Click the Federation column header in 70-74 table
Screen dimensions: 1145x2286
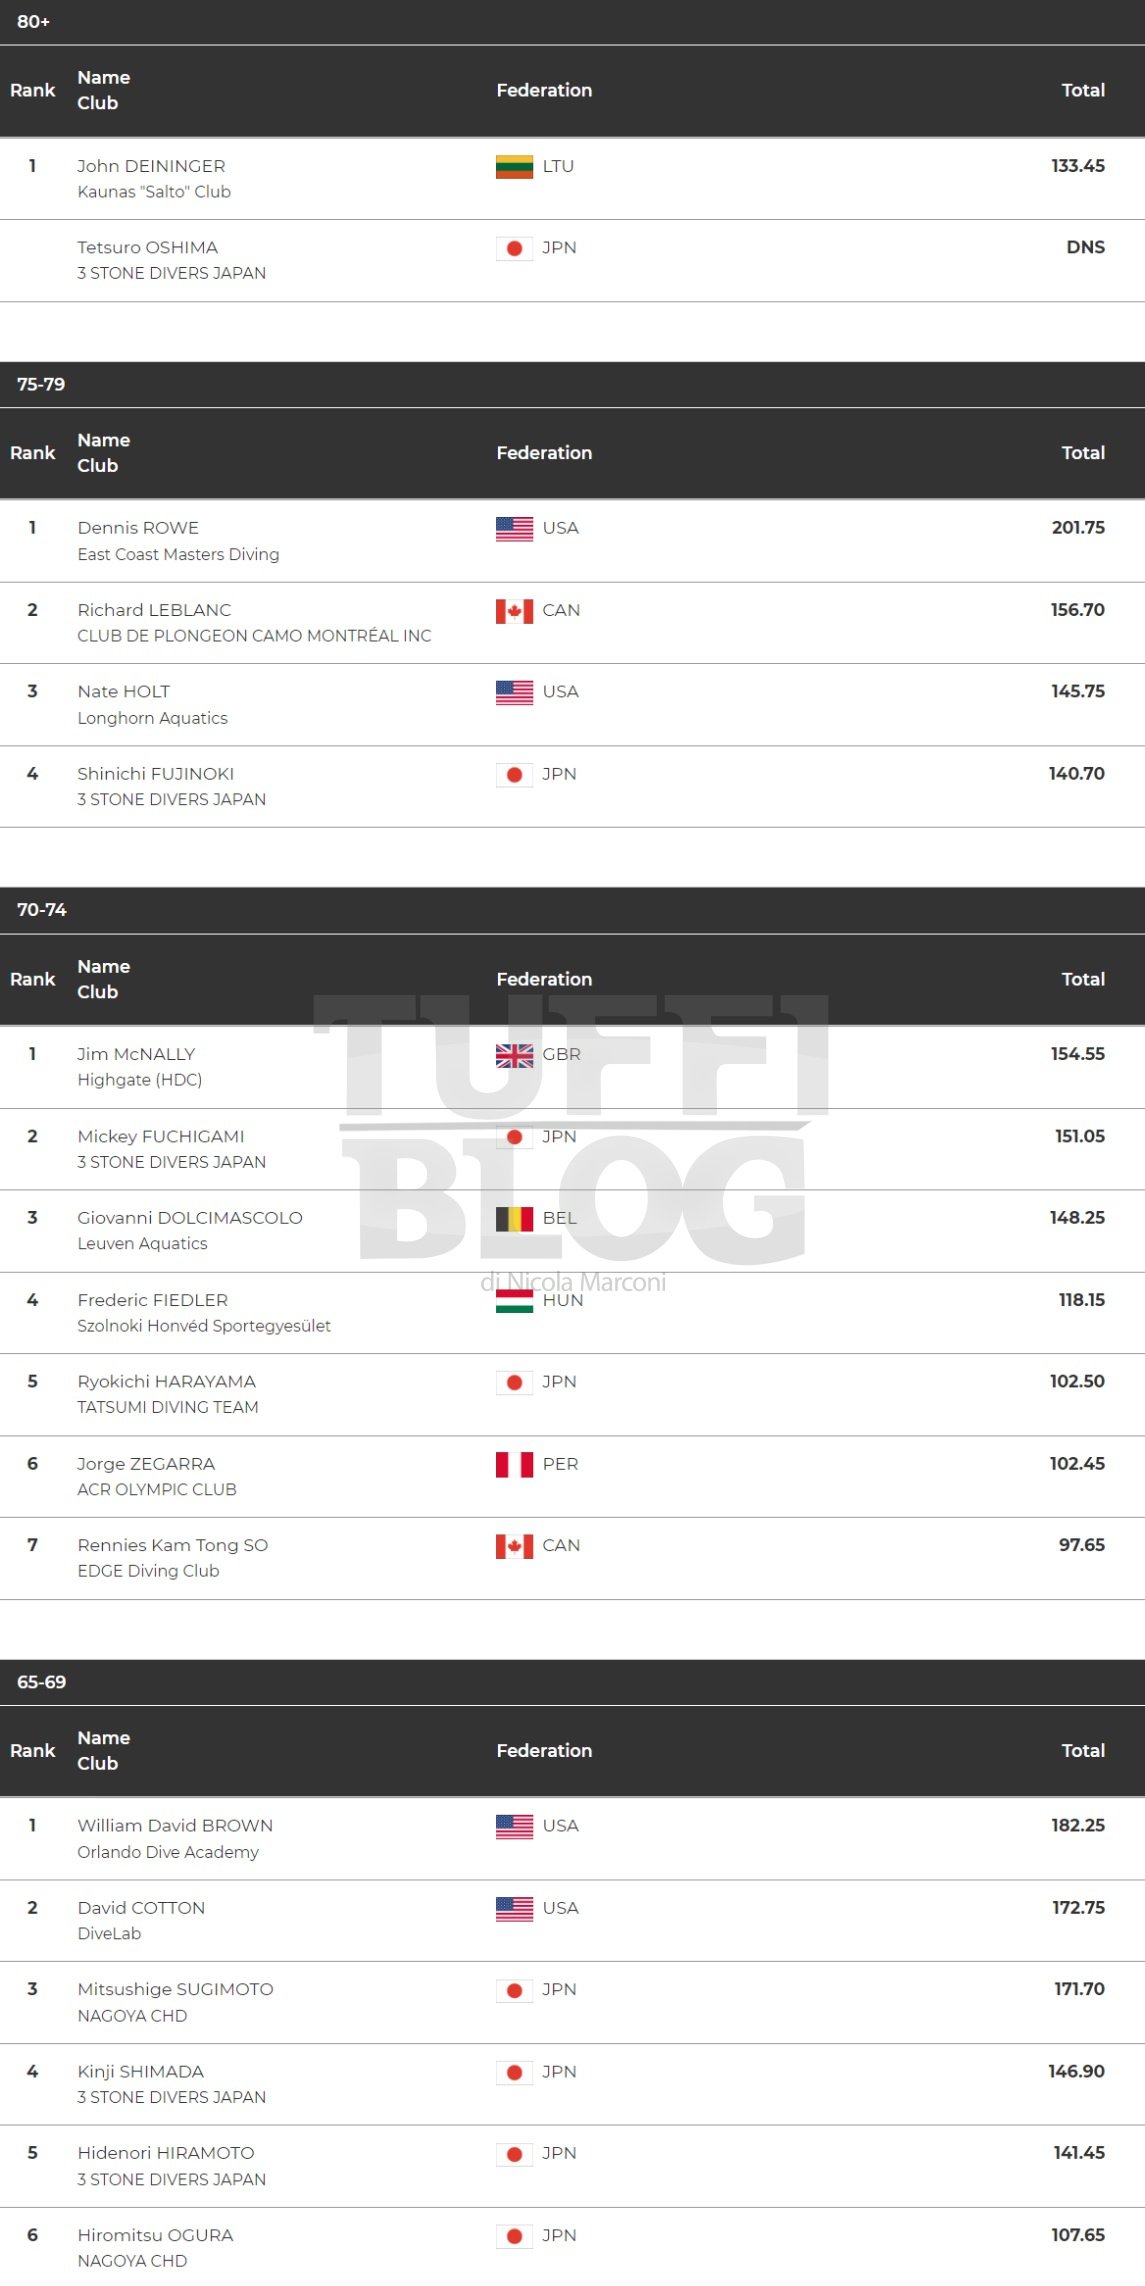click(x=544, y=979)
